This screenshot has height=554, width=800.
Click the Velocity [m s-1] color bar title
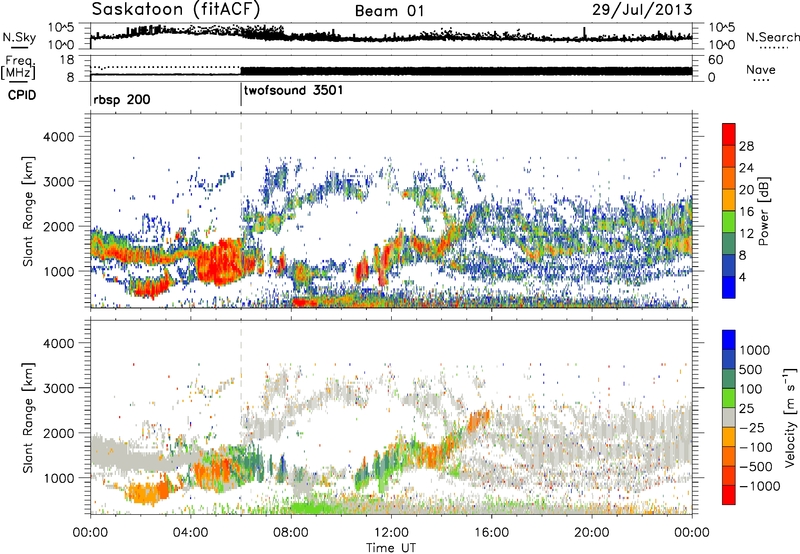pyautogui.click(x=790, y=417)
